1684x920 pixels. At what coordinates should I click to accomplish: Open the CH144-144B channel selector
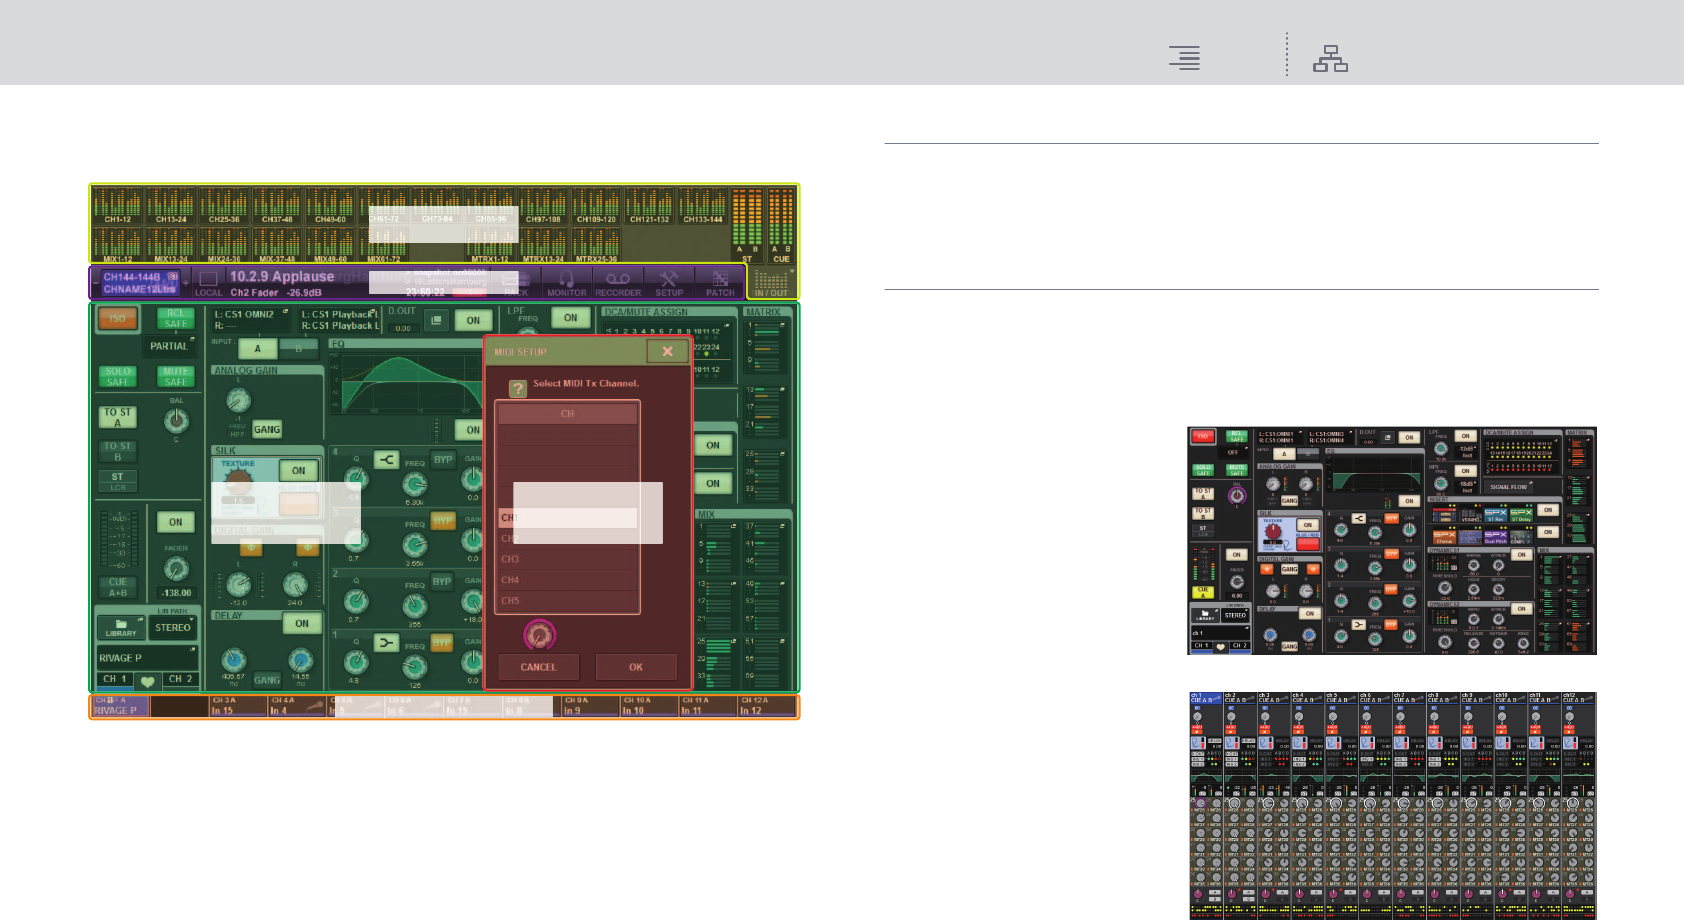pyautogui.click(x=140, y=283)
